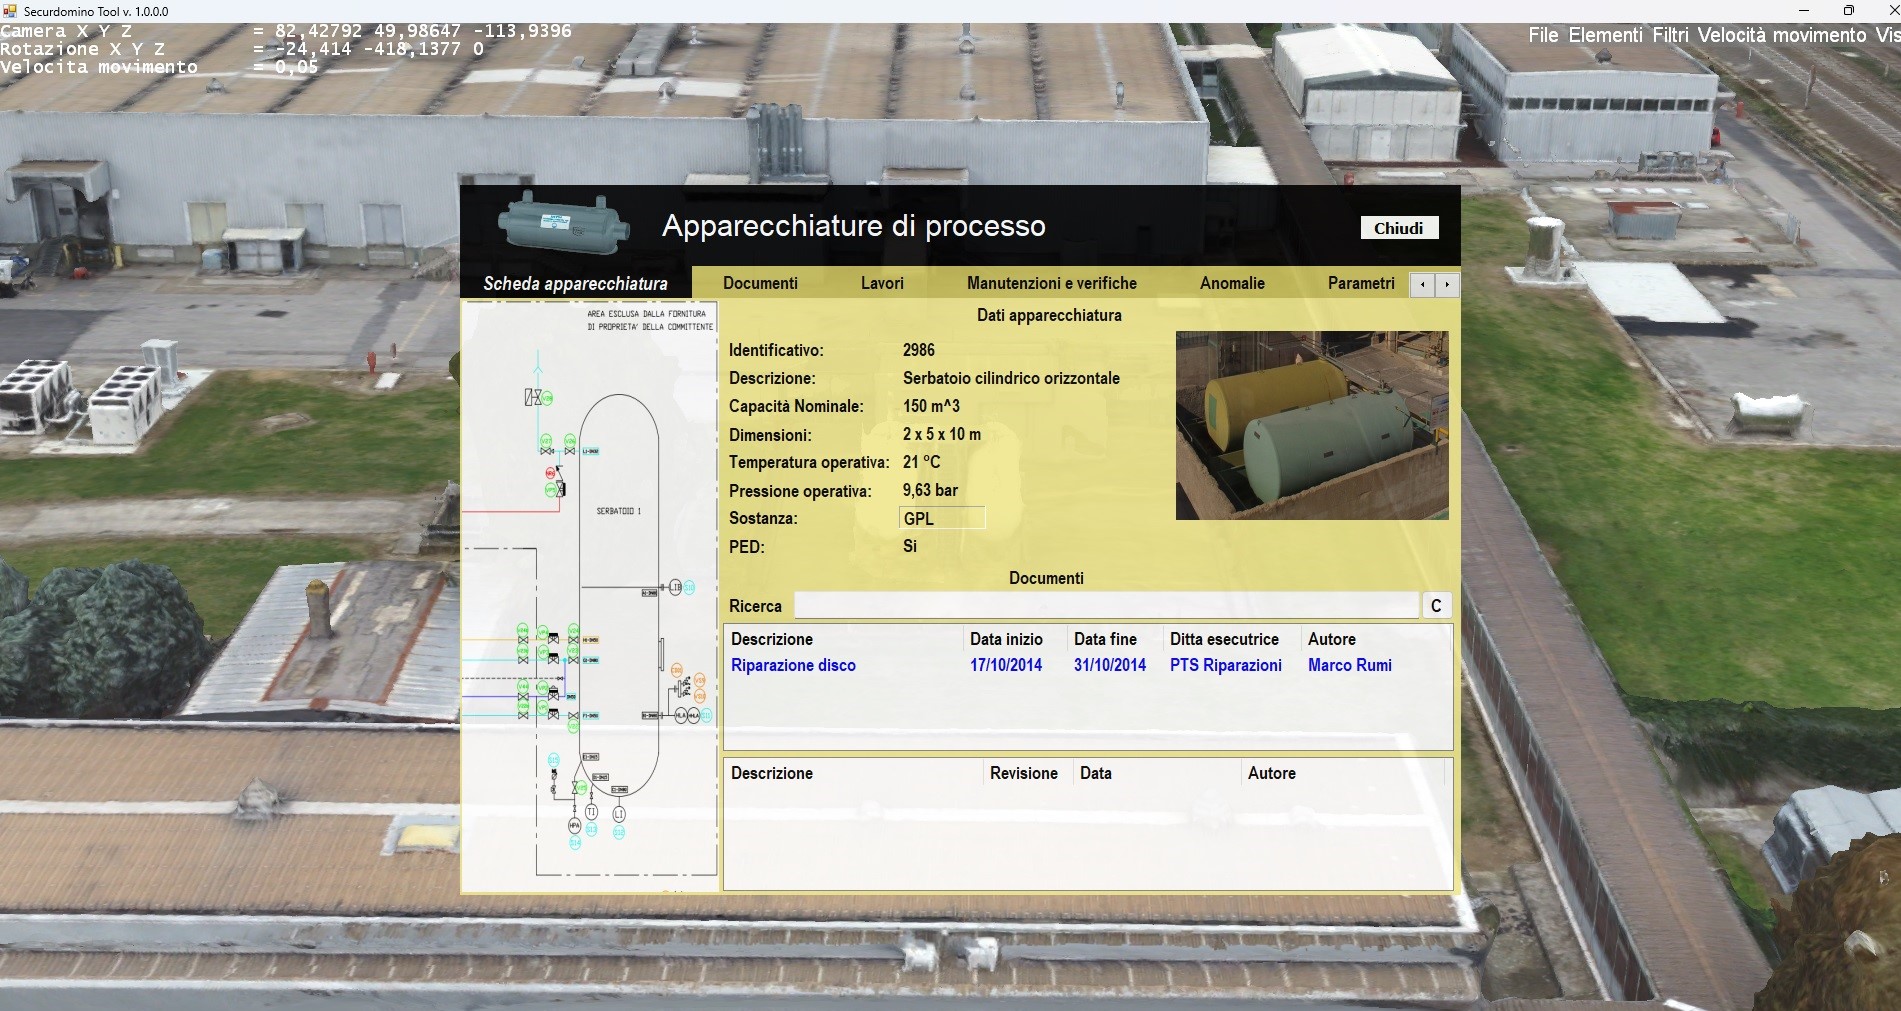The height and width of the screenshot is (1011, 1901).
Task: Click the C clear search button
Action: click(1435, 606)
